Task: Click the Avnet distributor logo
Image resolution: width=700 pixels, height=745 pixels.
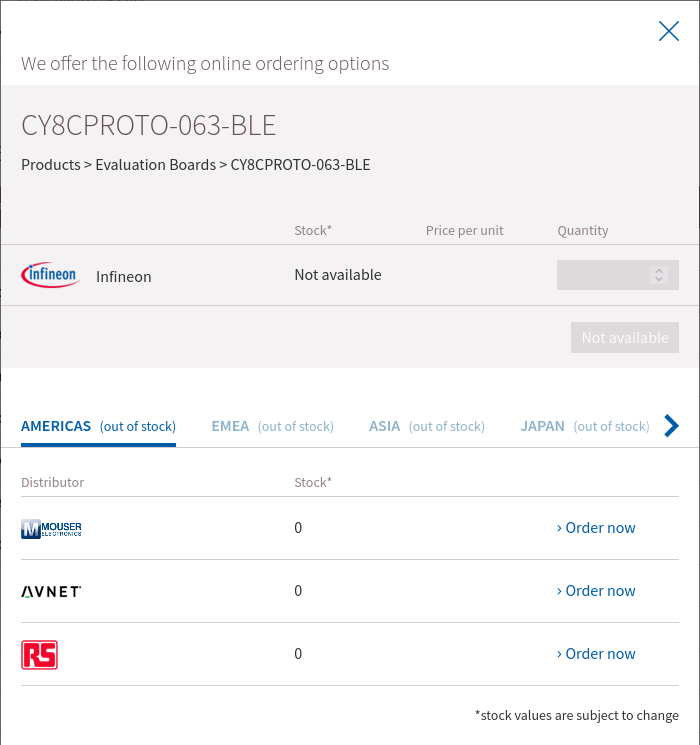Action: [x=51, y=592]
